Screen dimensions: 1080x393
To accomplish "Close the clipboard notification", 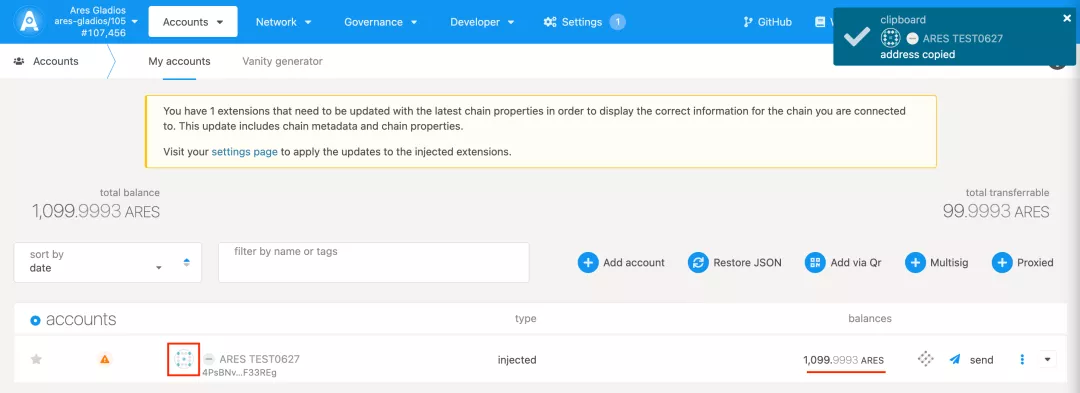I will coord(1067,19).
